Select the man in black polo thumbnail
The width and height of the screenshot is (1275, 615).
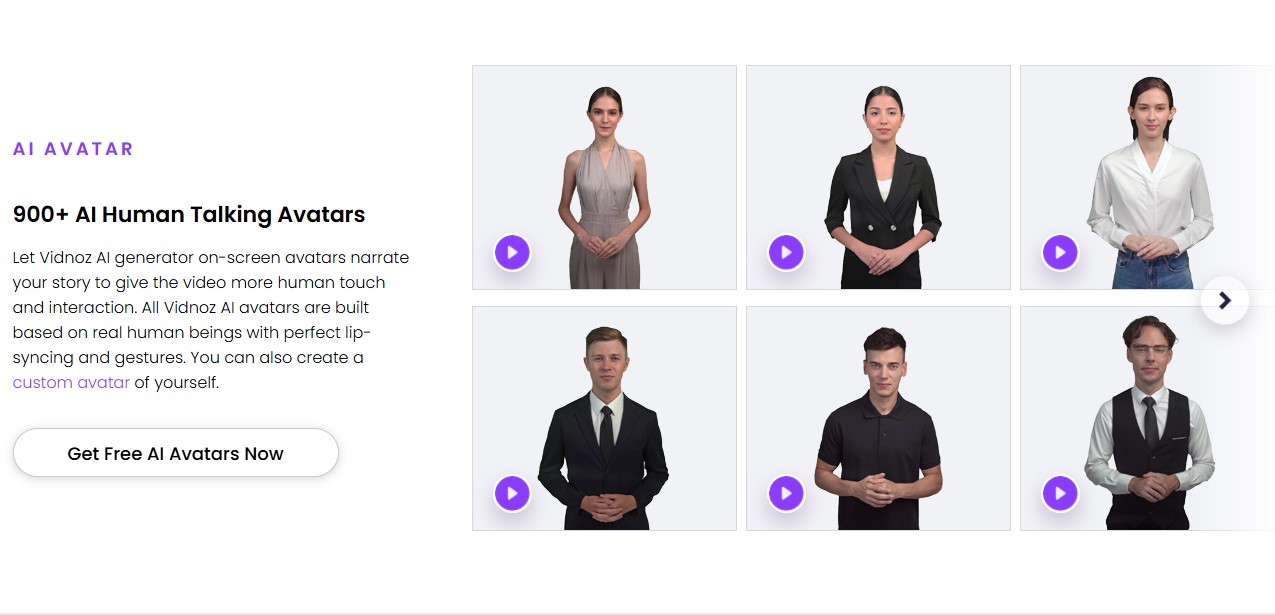click(878, 418)
